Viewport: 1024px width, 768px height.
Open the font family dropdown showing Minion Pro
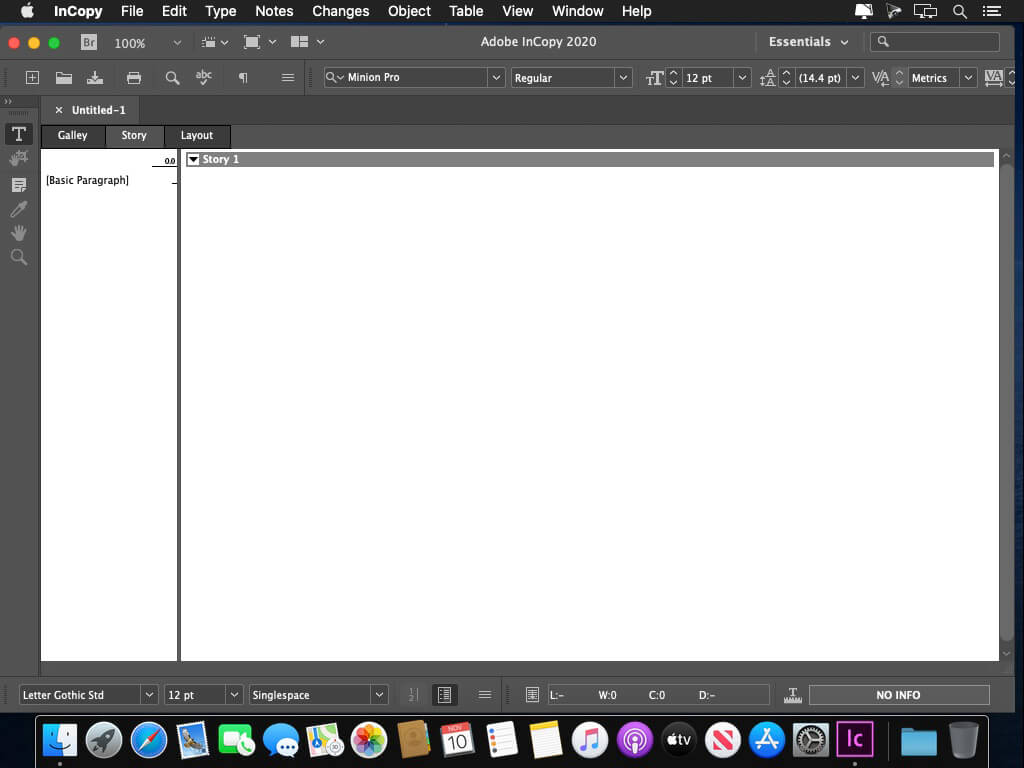[x=497, y=77]
